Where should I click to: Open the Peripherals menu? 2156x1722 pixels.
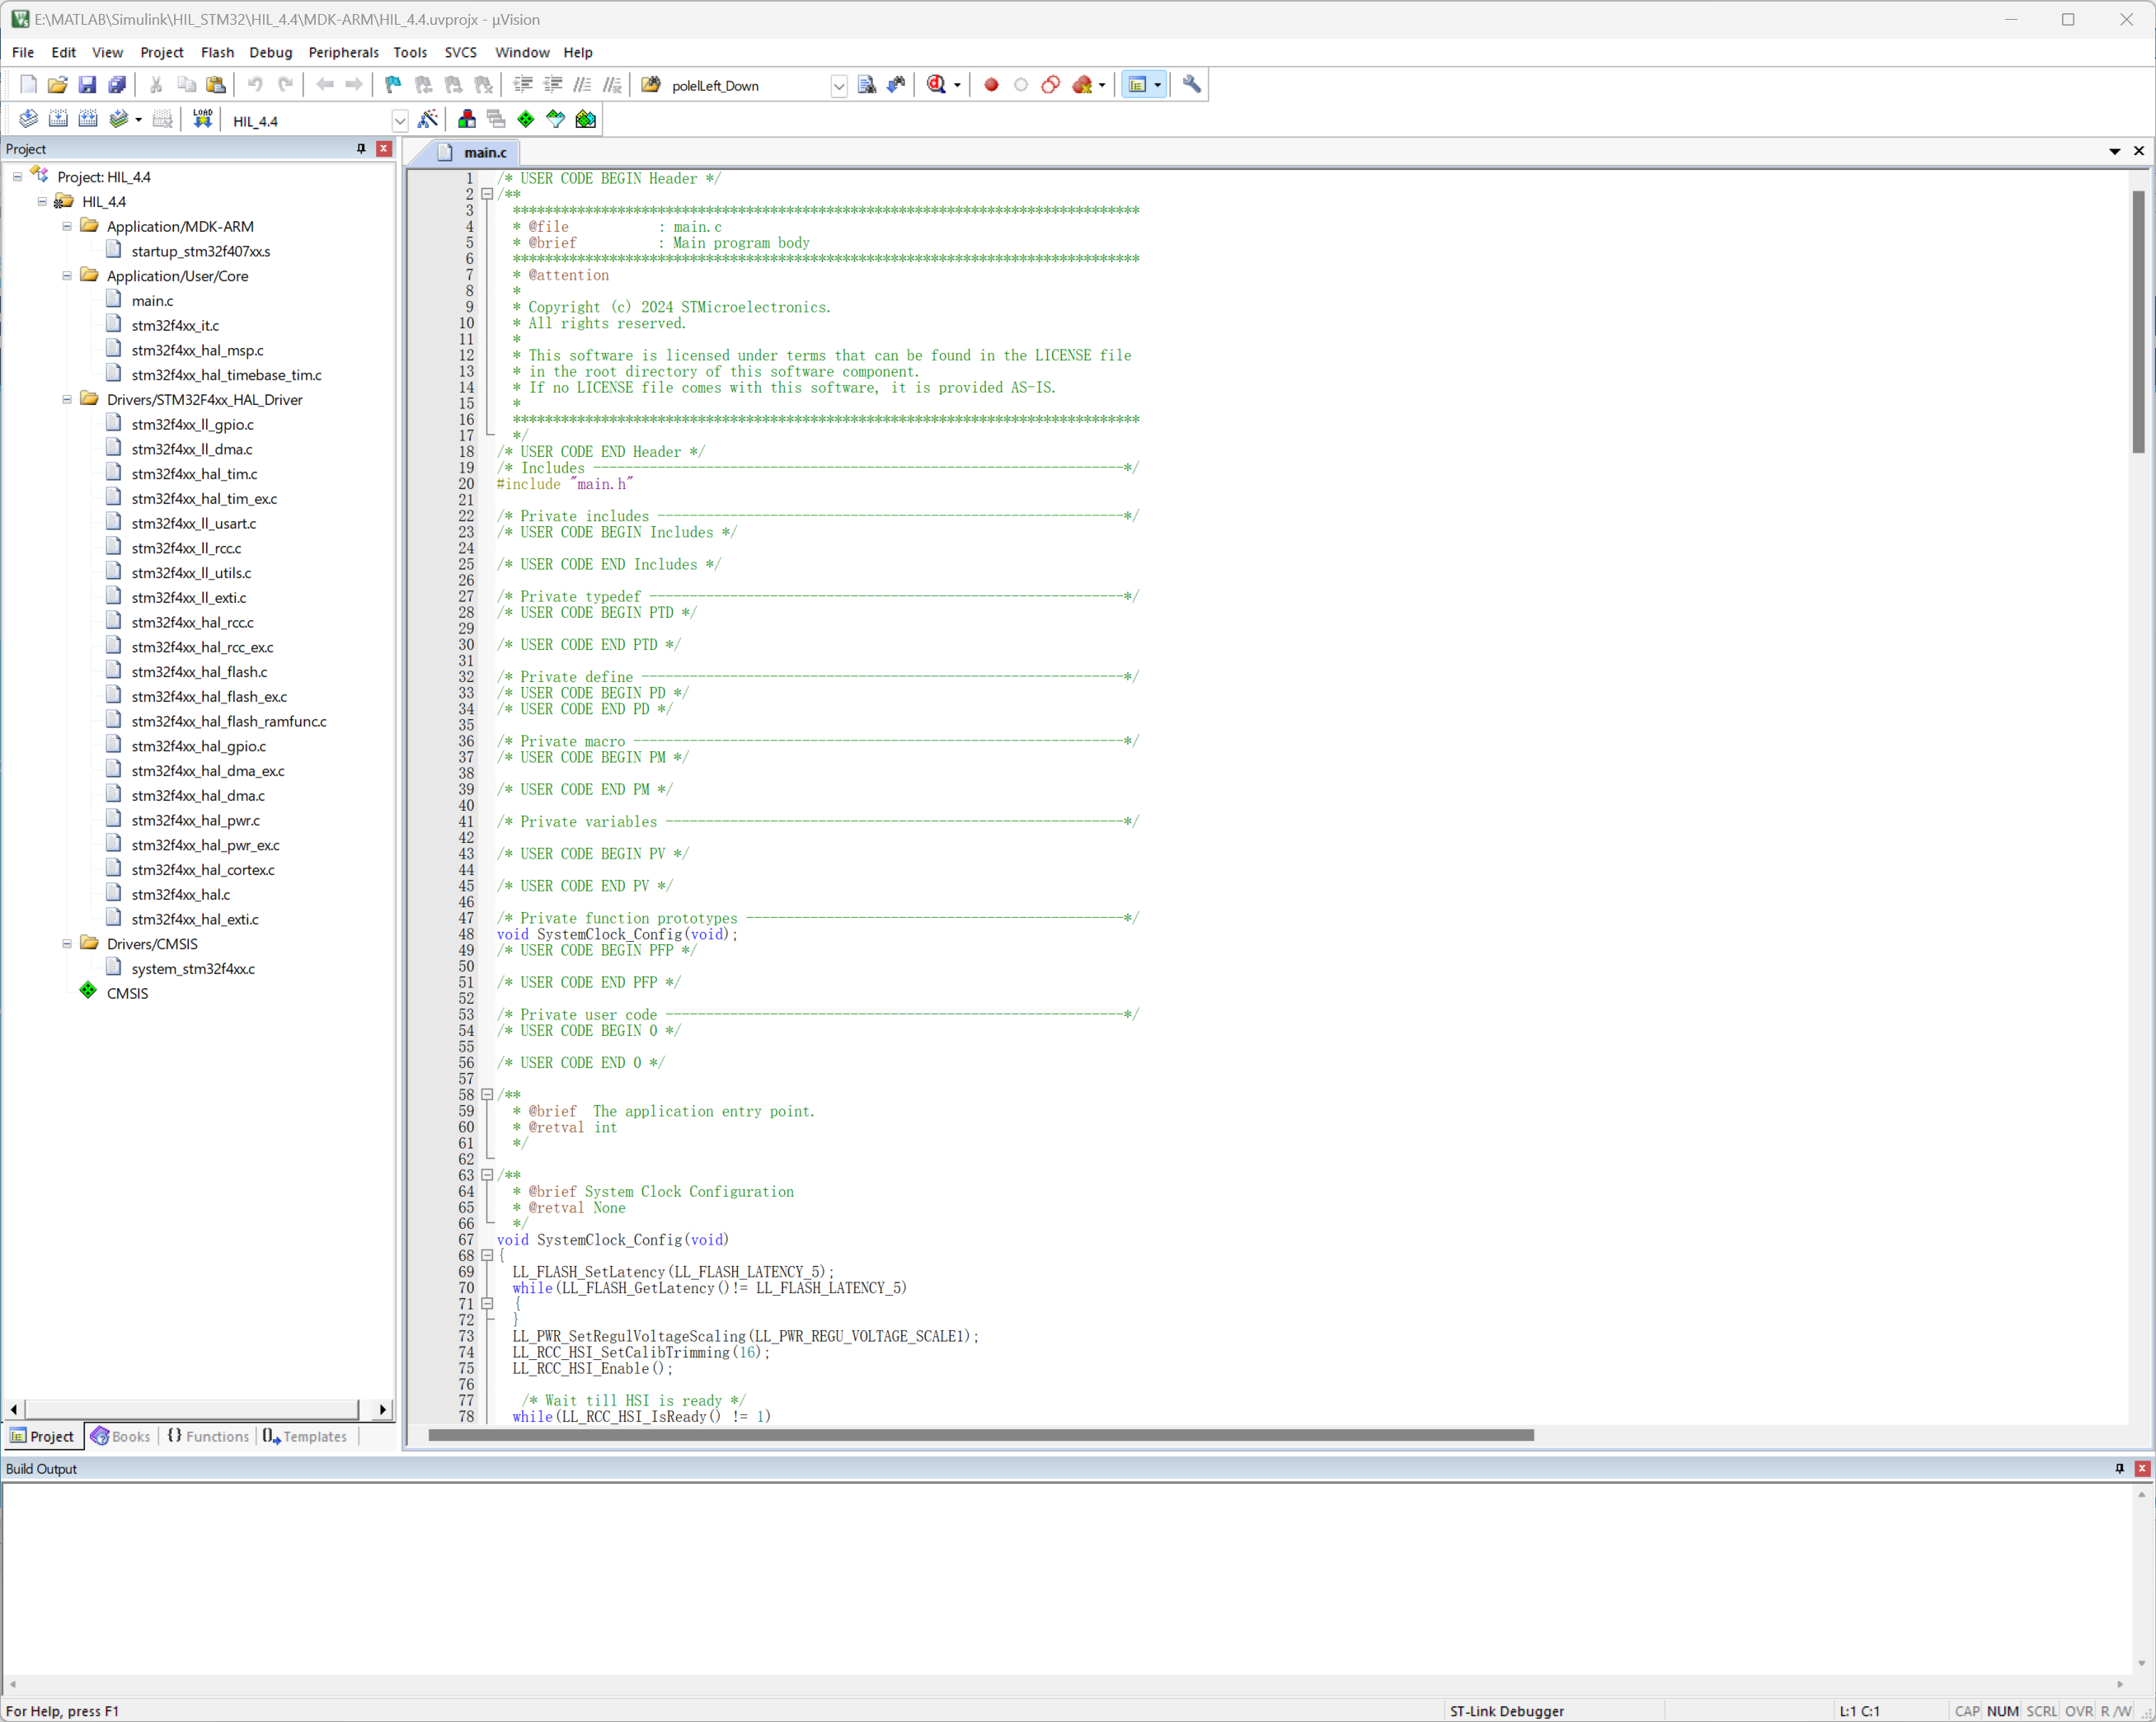pyautogui.click(x=345, y=51)
